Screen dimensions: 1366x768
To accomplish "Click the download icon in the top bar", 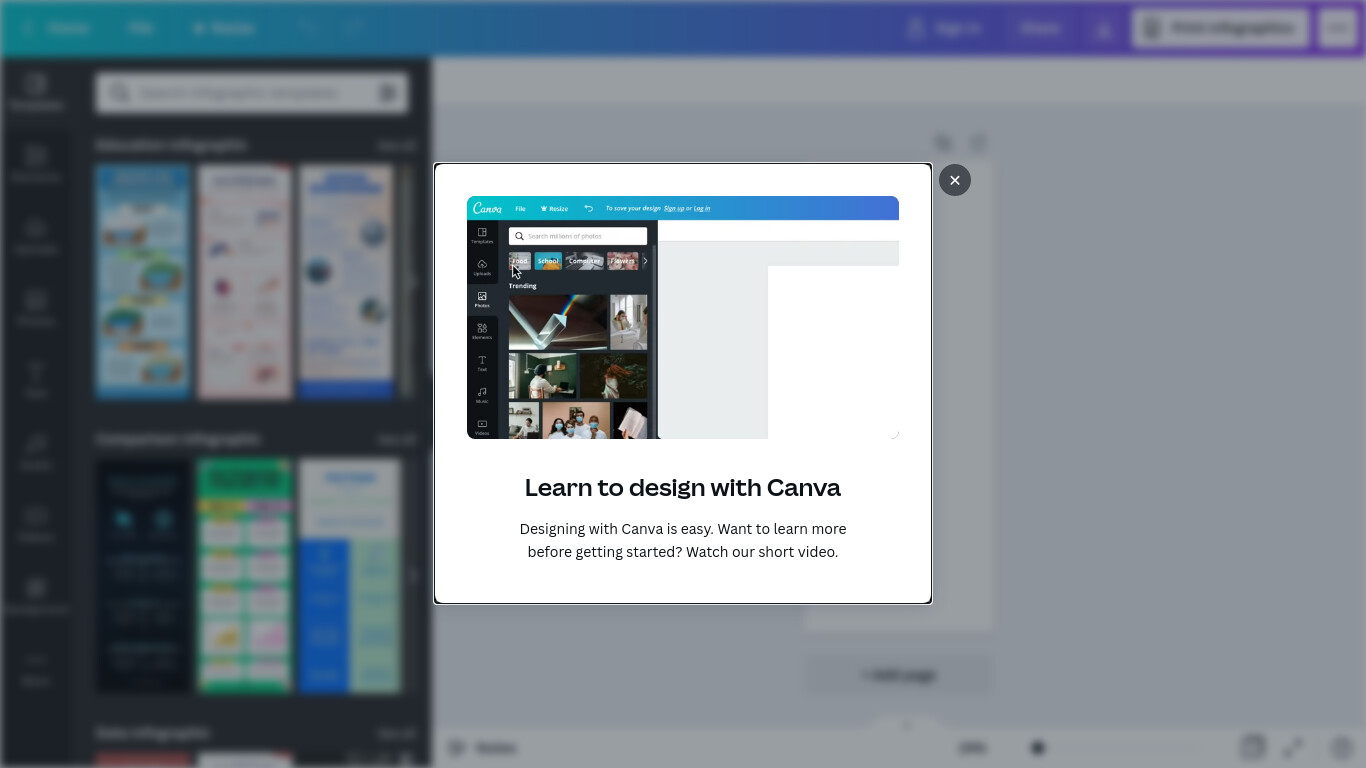I will coord(1104,28).
